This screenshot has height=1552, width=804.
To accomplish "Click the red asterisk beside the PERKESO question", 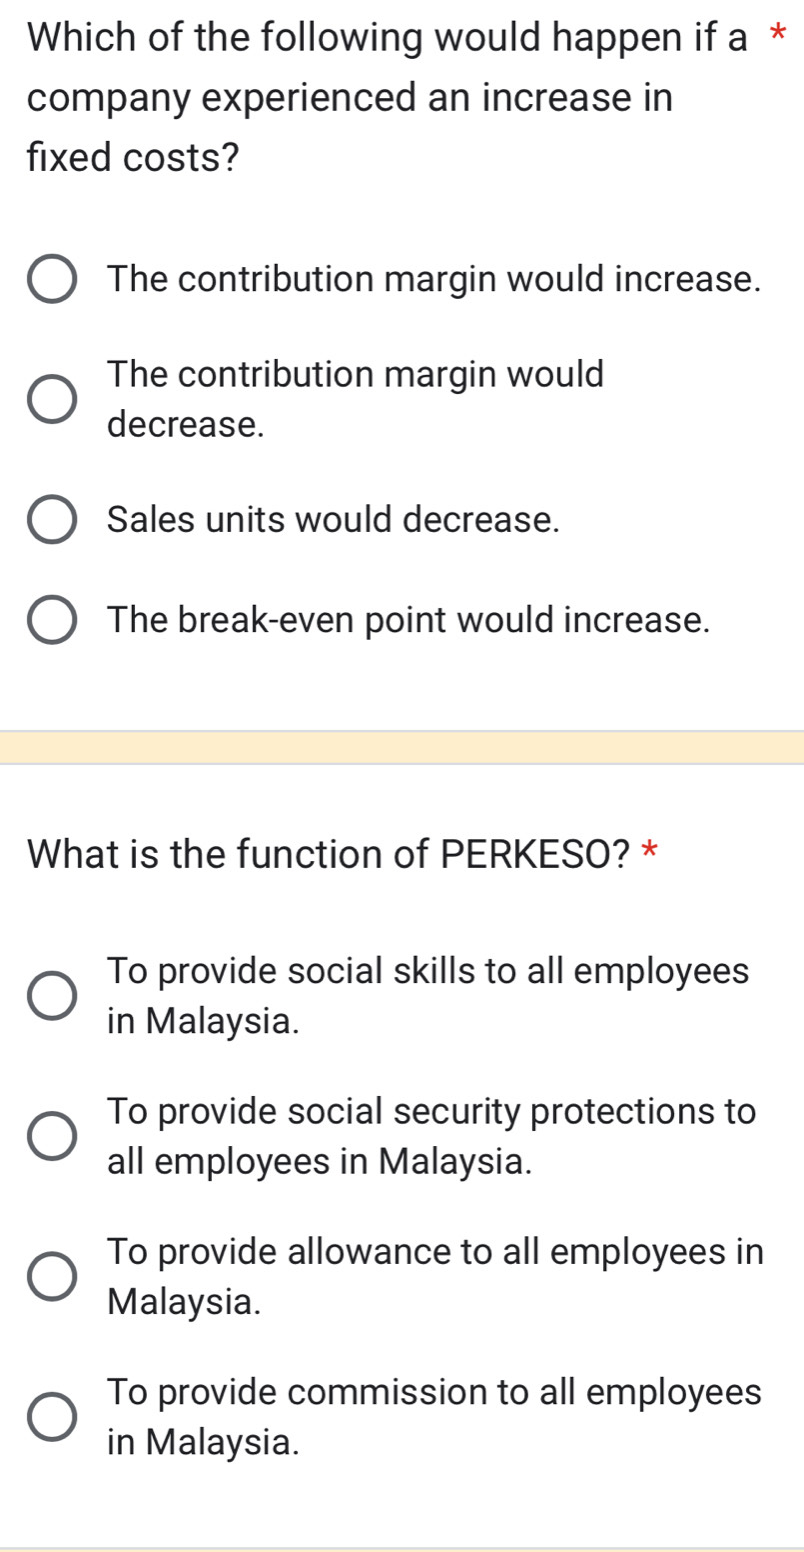I will pos(649,853).
